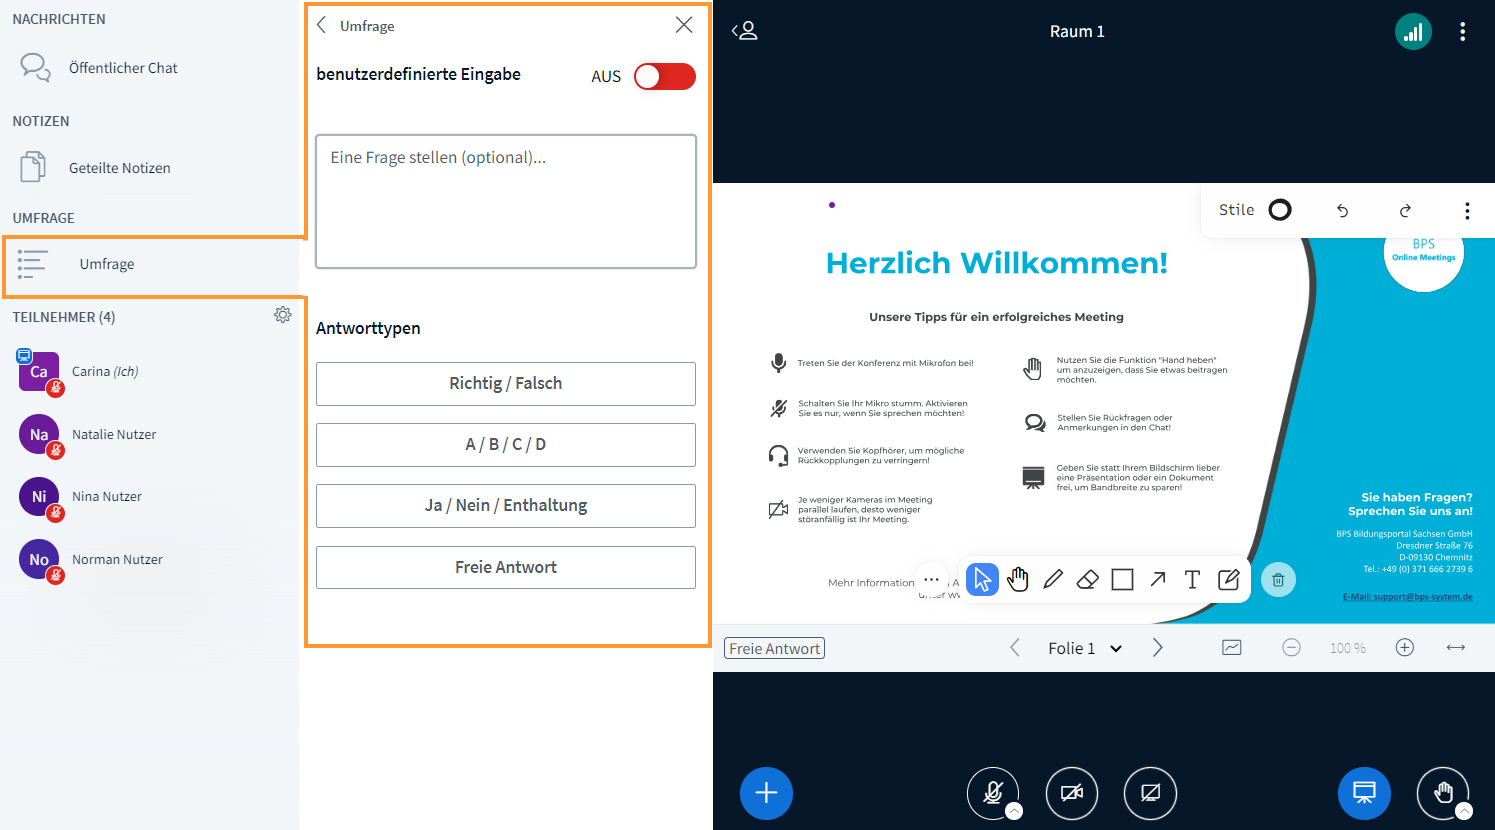1495x830 pixels.
Task: Select the pencil drawing tool on the whiteboard
Action: pos(1052,579)
